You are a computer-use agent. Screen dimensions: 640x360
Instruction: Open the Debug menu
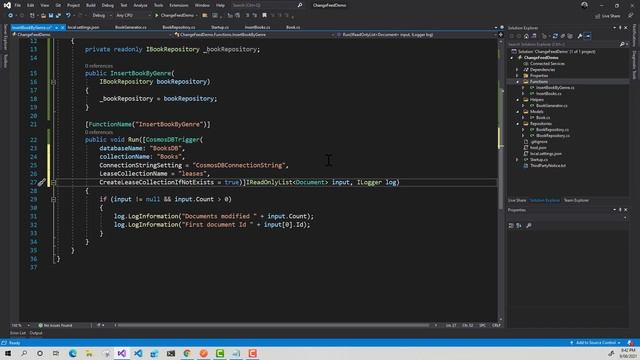coord(108,5)
